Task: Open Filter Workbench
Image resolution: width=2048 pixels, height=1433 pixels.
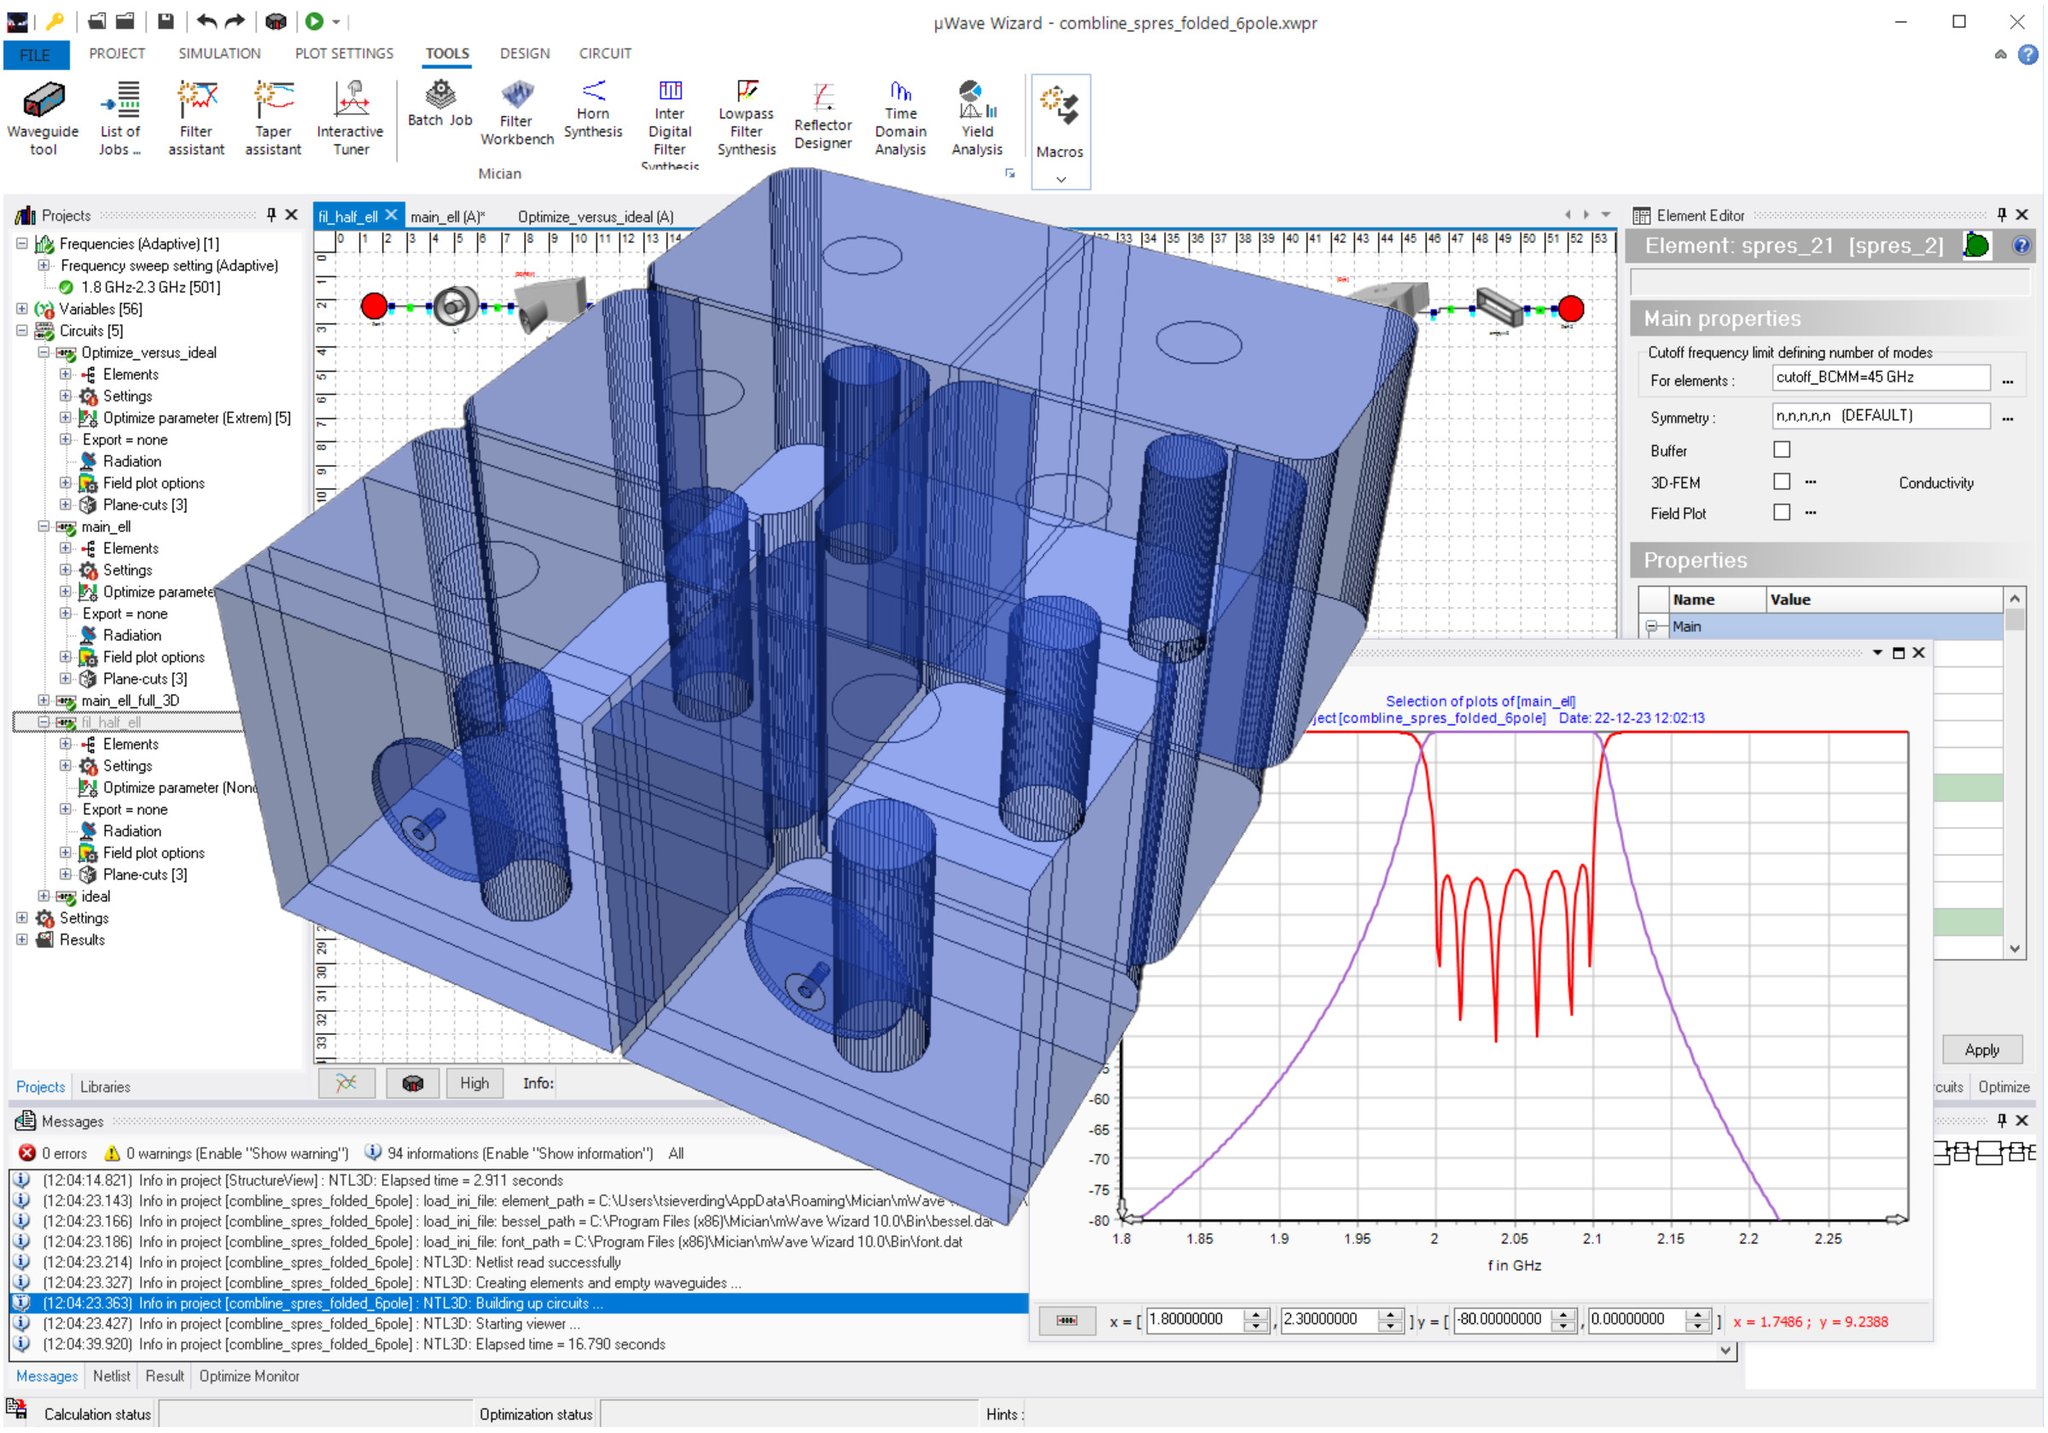Action: [517, 113]
